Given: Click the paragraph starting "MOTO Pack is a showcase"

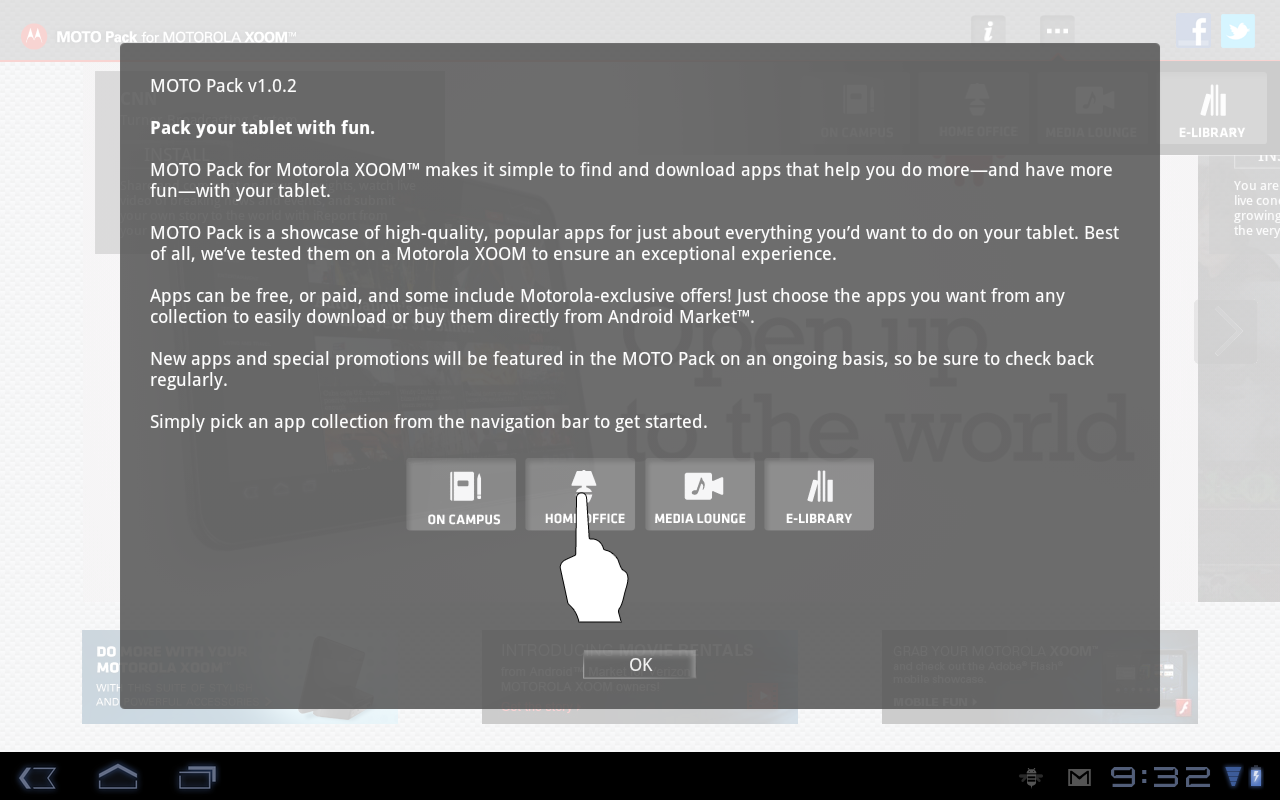Looking at the screenshot, I should click(x=634, y=243).
